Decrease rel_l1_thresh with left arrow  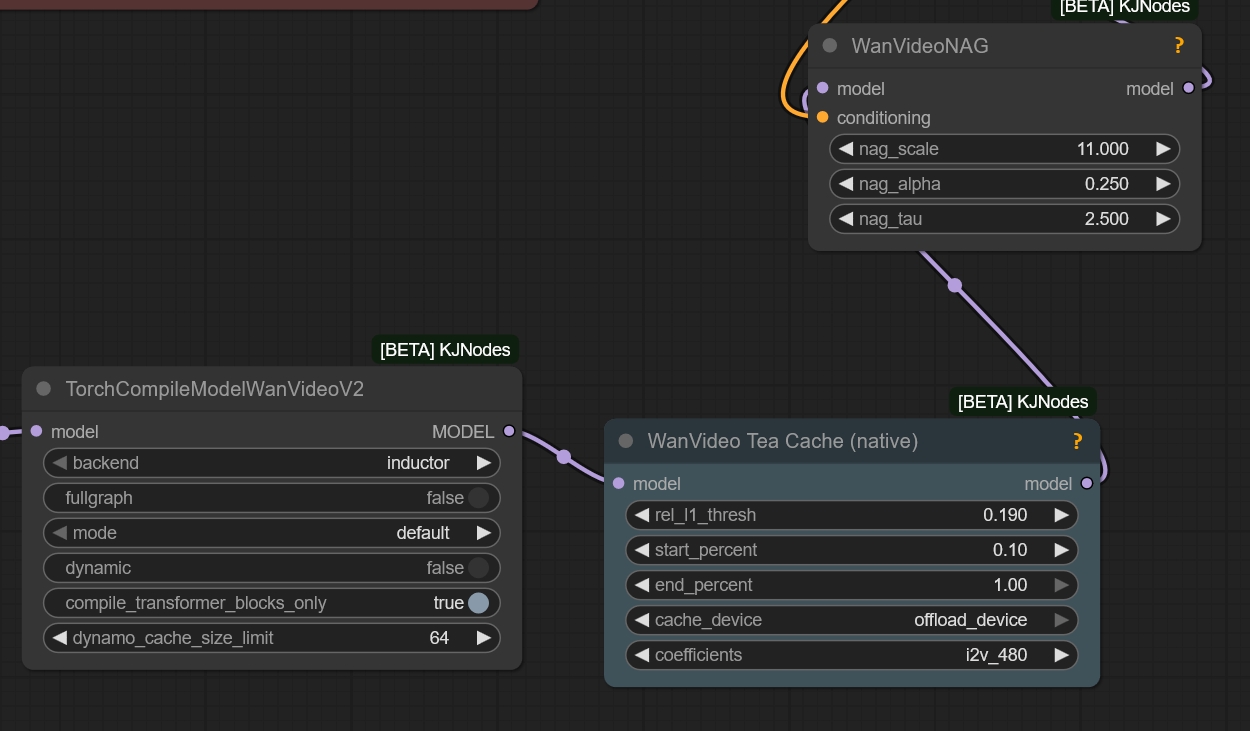[642, 515]
